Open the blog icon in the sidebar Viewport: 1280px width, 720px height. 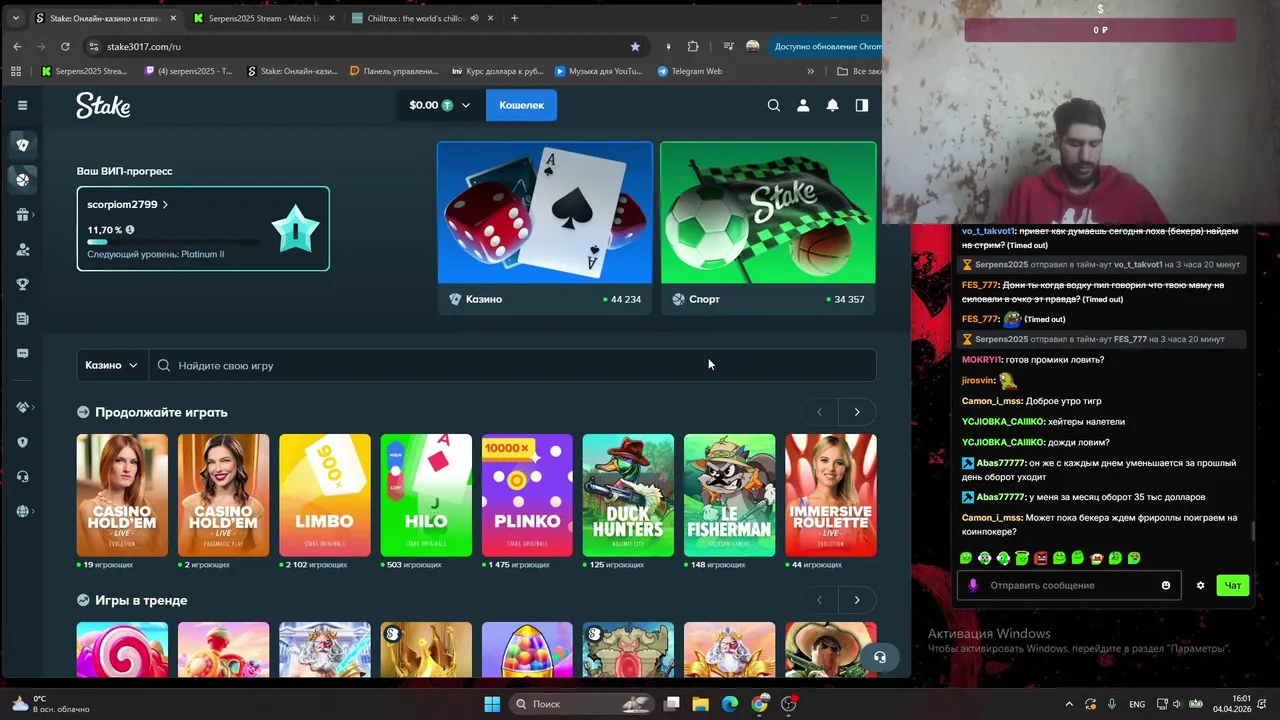tap(22, 319)
